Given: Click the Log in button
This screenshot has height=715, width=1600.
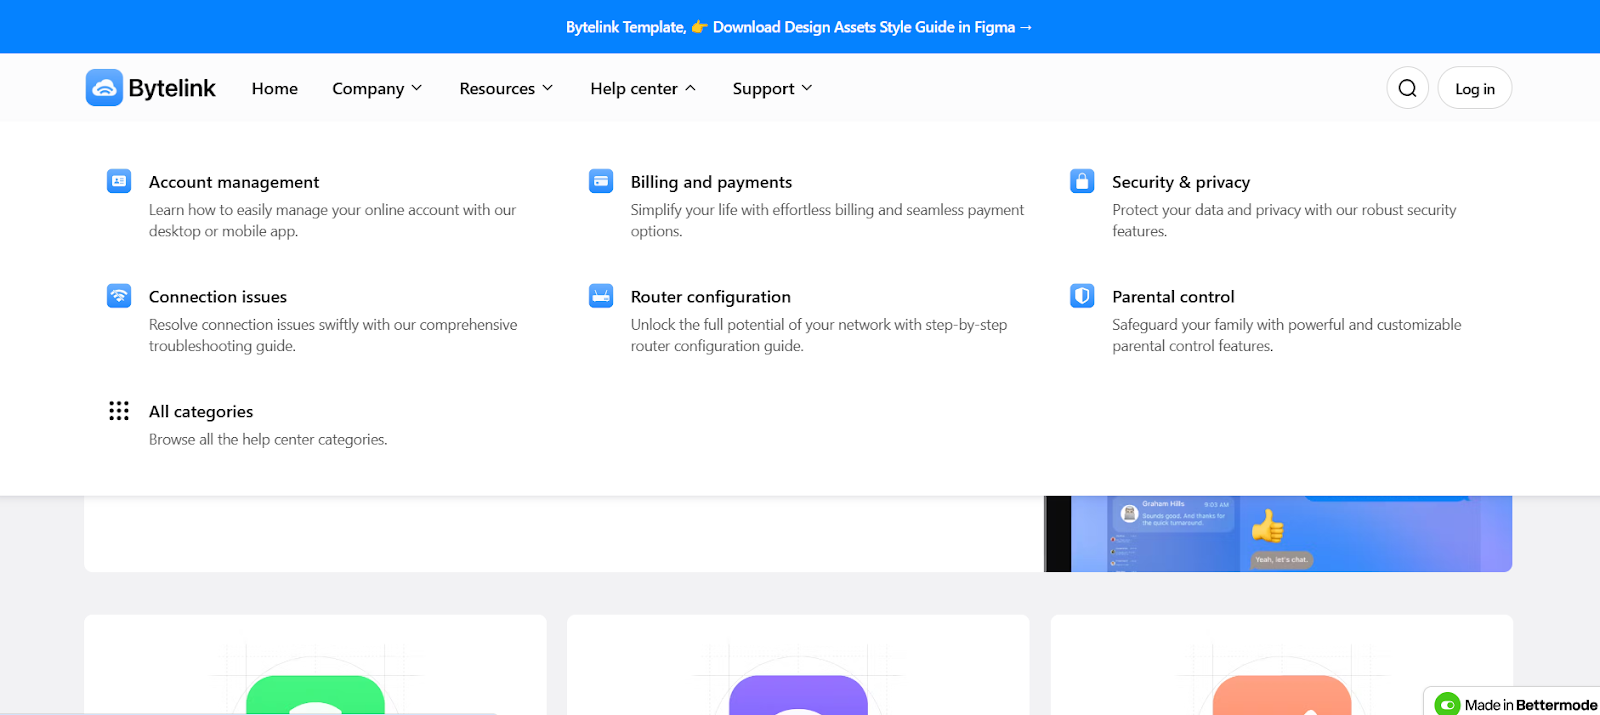Looking at the screenshot, I should click(x=1475, y=88).
